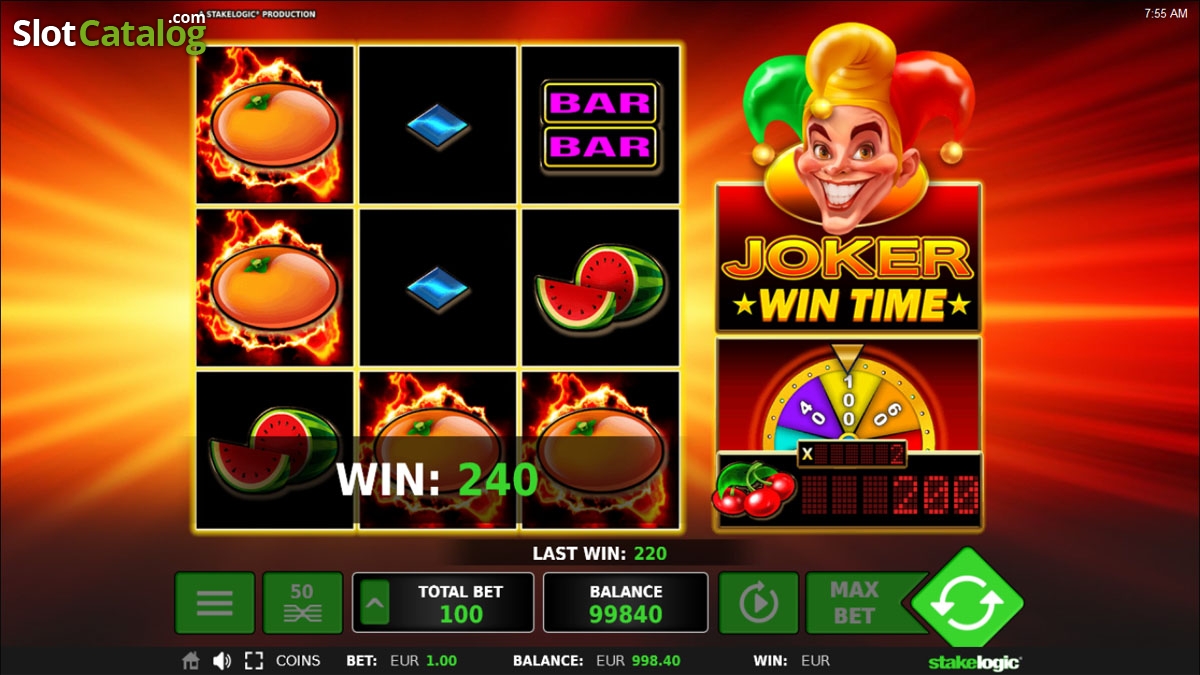Click the home icon in bottom bar
The height and width of the screenshot is (675, 1200).
[190, 661]
